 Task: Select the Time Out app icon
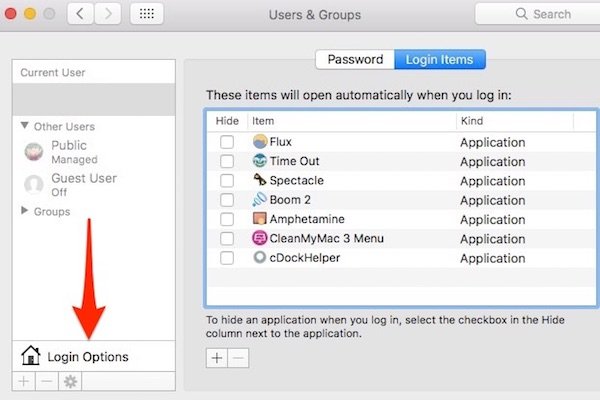pos(260,161)
